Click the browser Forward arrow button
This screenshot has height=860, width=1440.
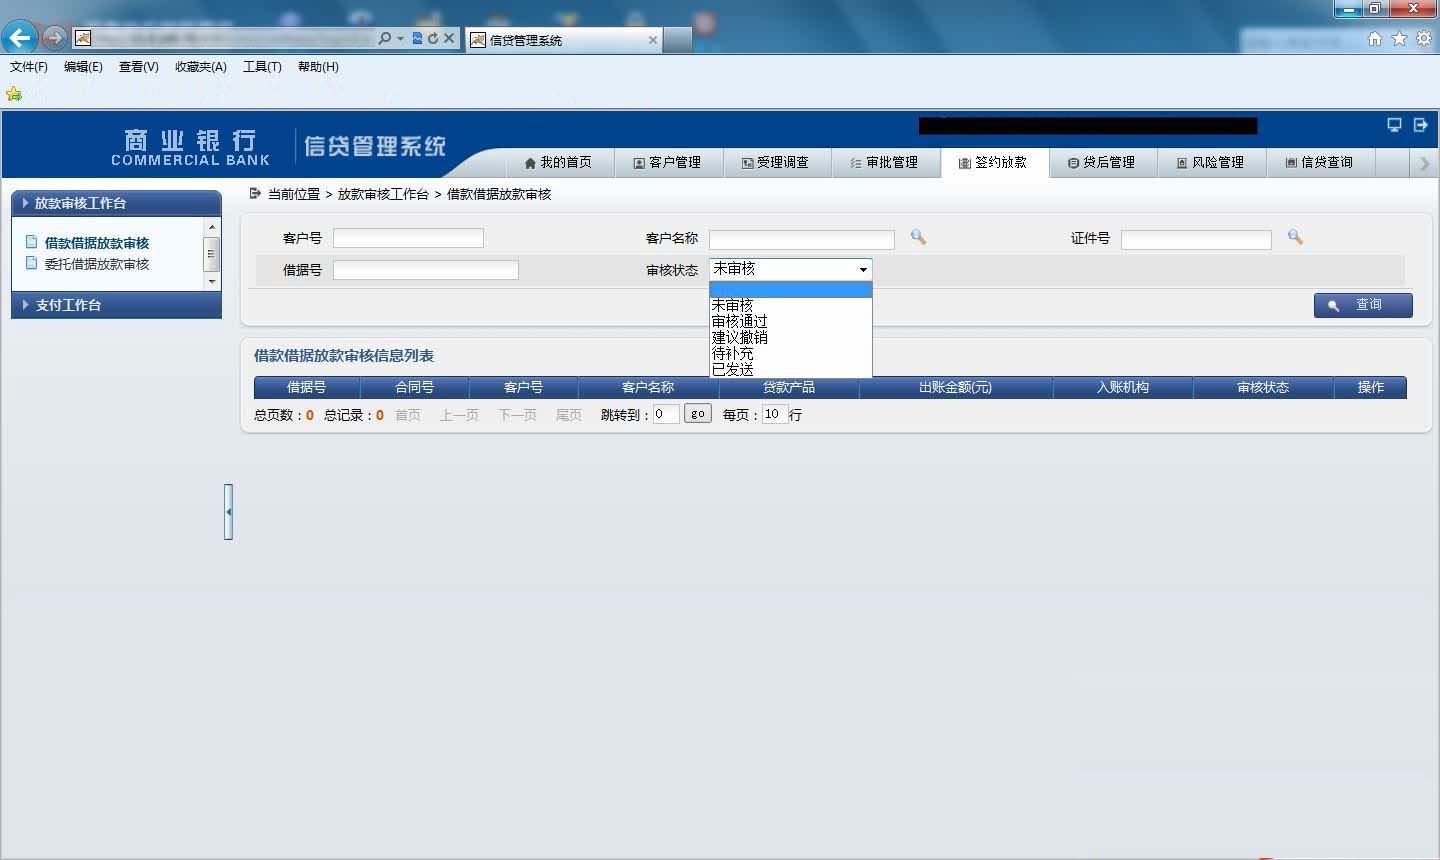[x=54, y=38]
